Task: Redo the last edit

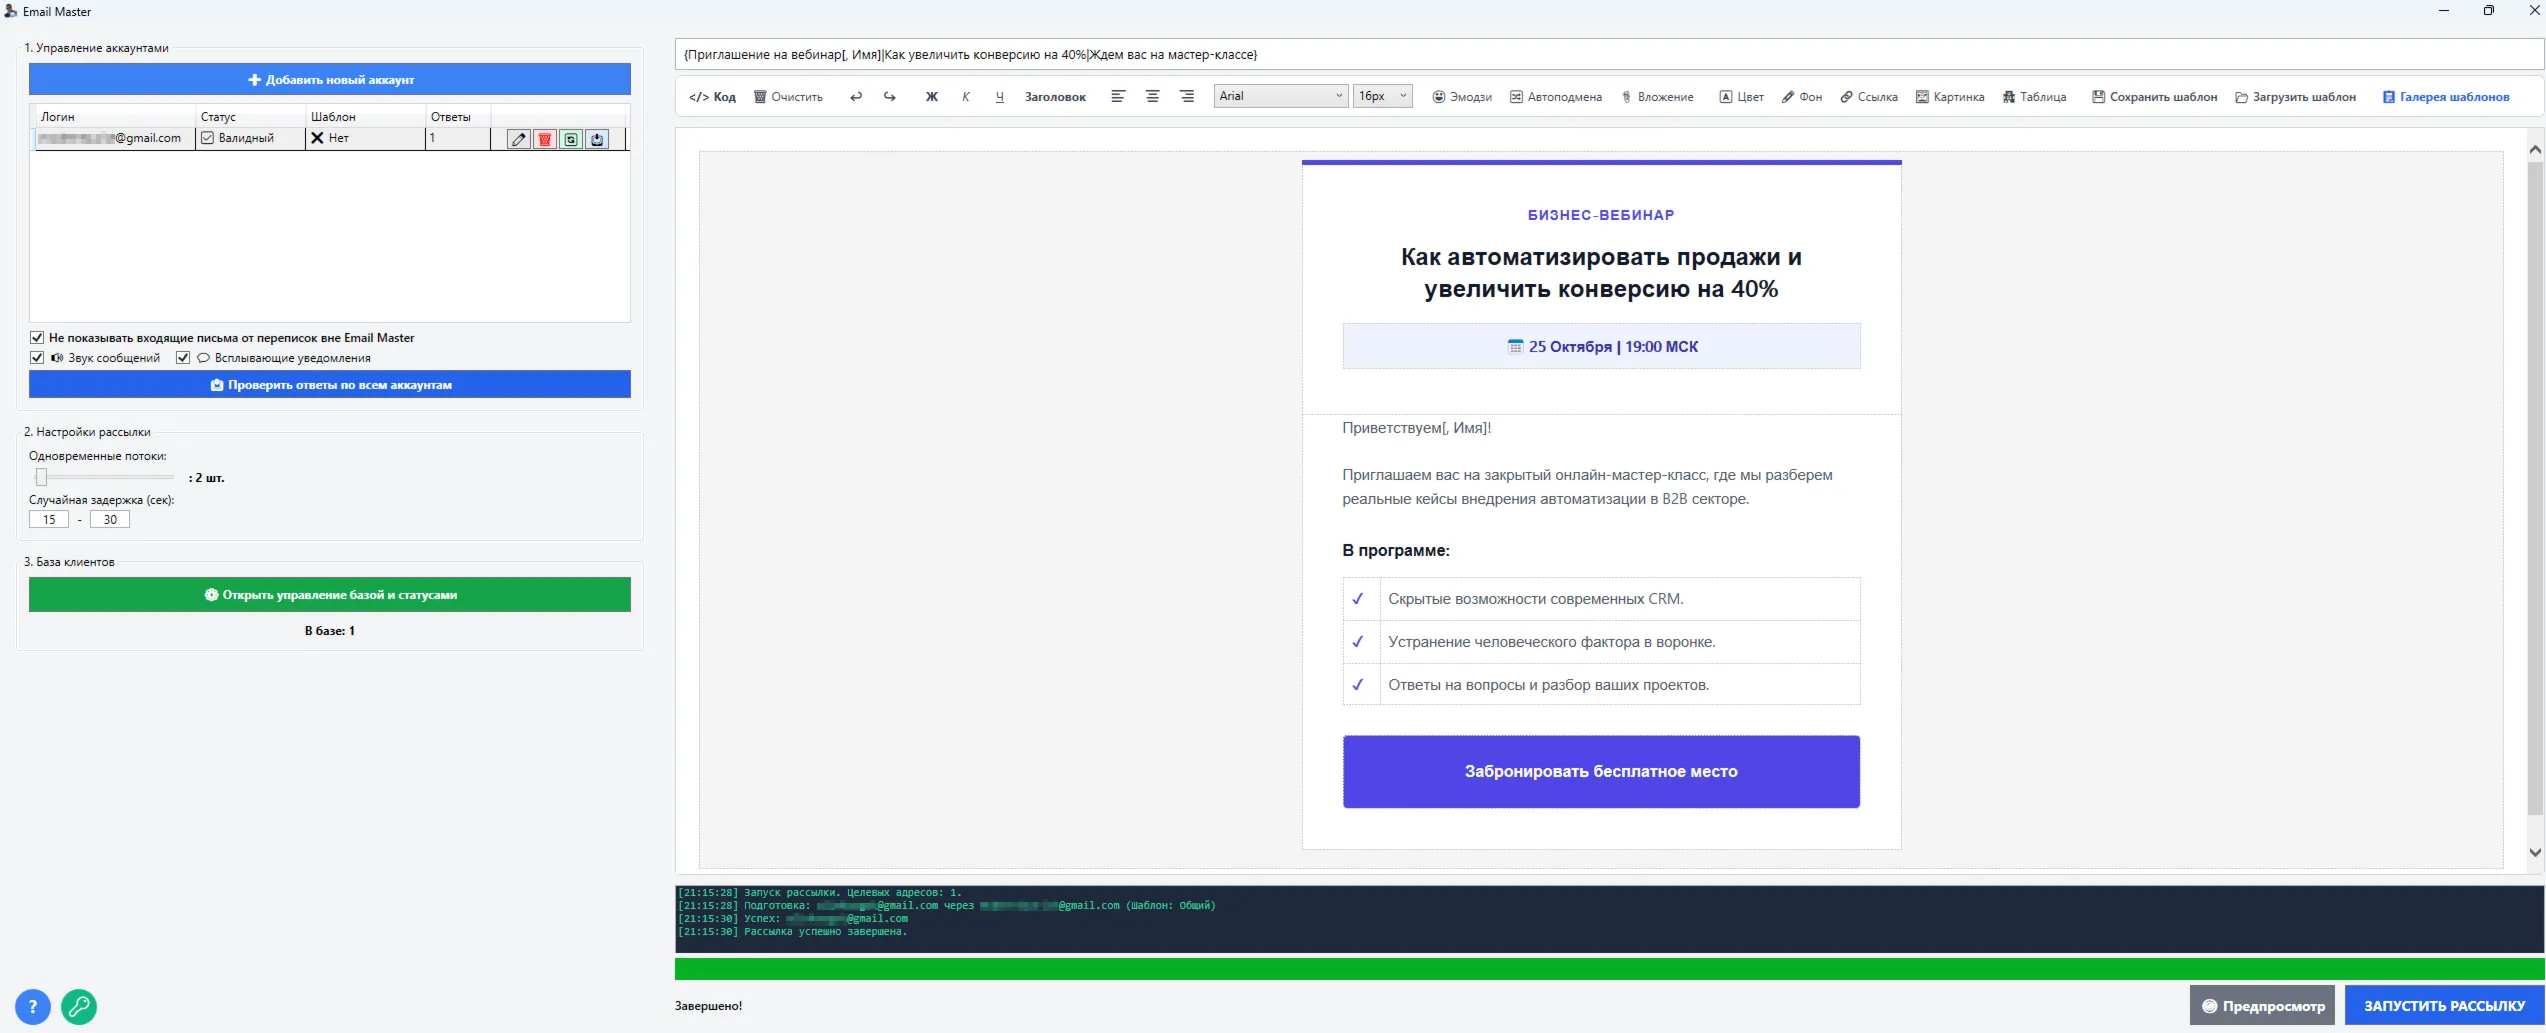Action: (x=890, y=97)
